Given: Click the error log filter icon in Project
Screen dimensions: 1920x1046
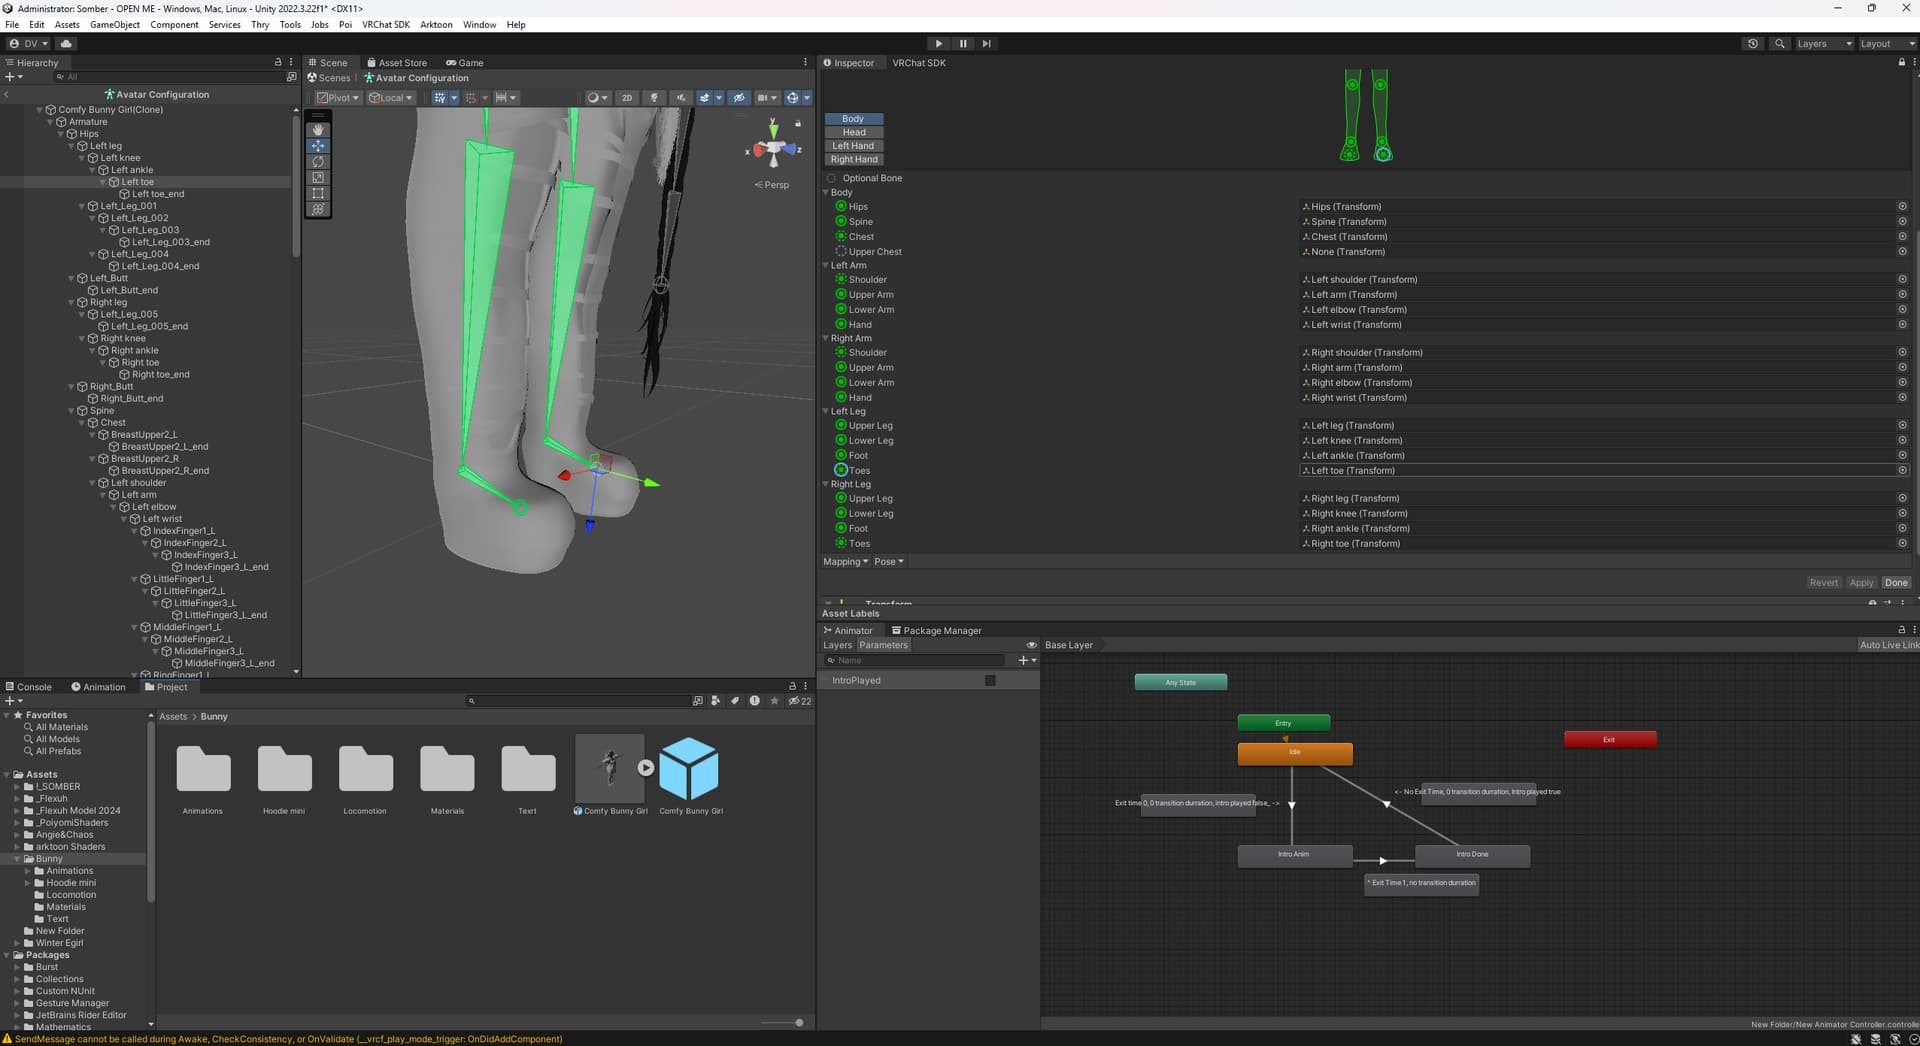Looking at the screenshot, I should pyautogui.click(x=755, y=701).
